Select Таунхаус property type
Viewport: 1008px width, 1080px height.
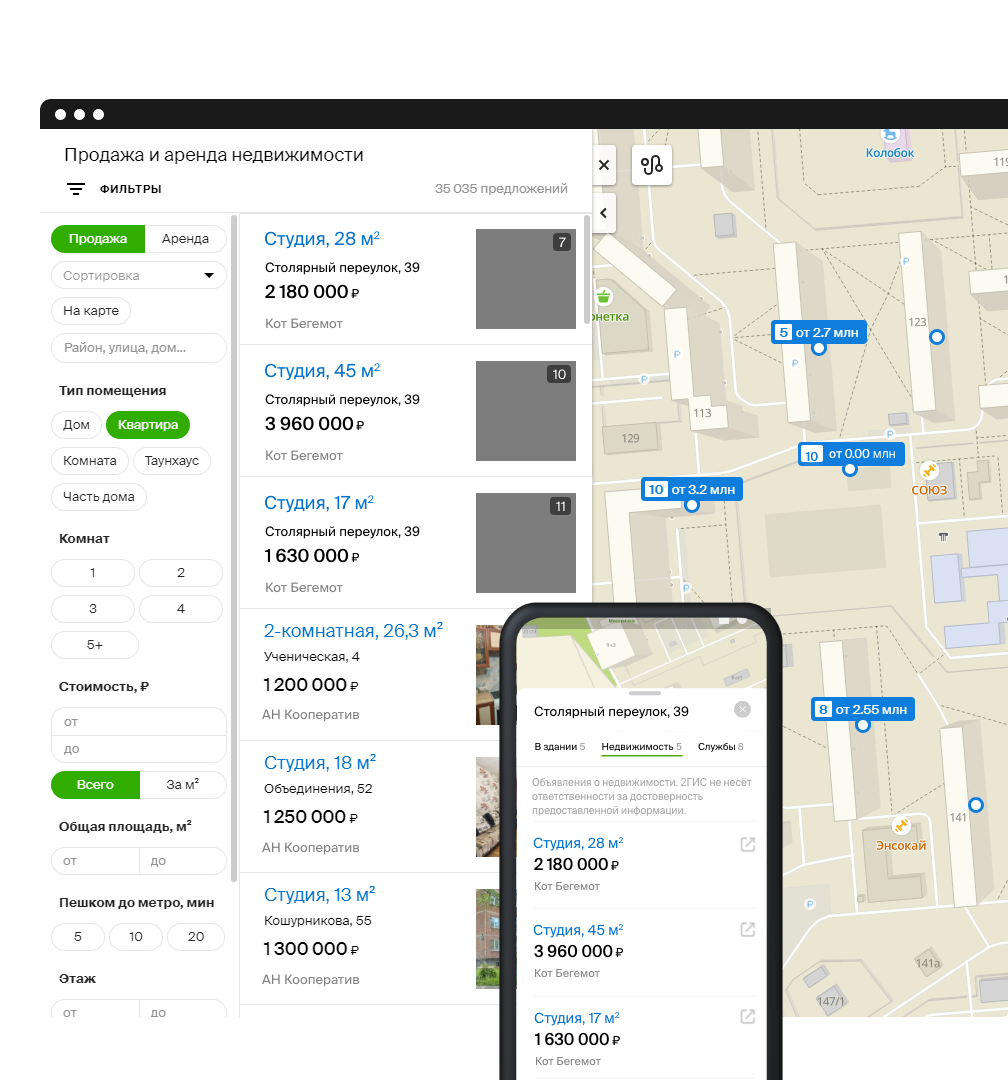pyautogui.click(x=172, y=461)
